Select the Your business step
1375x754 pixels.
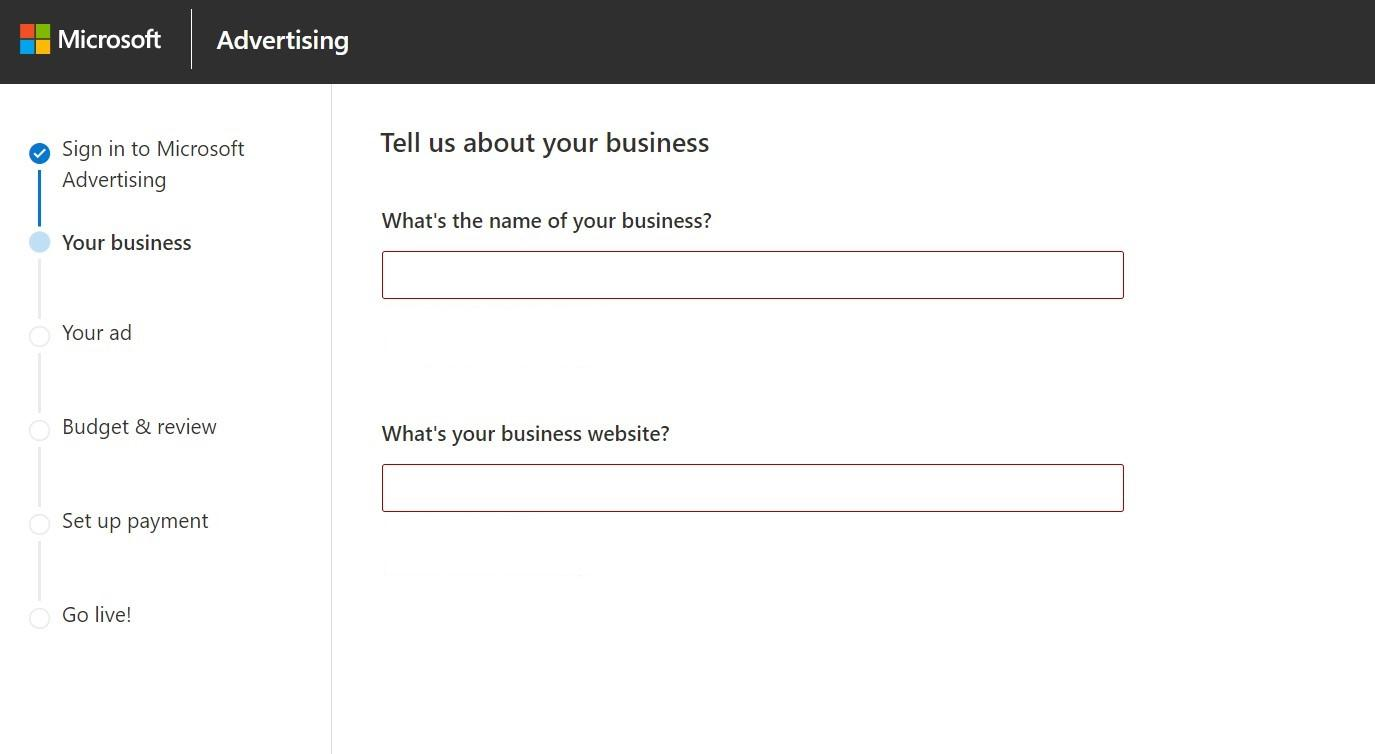126,242
